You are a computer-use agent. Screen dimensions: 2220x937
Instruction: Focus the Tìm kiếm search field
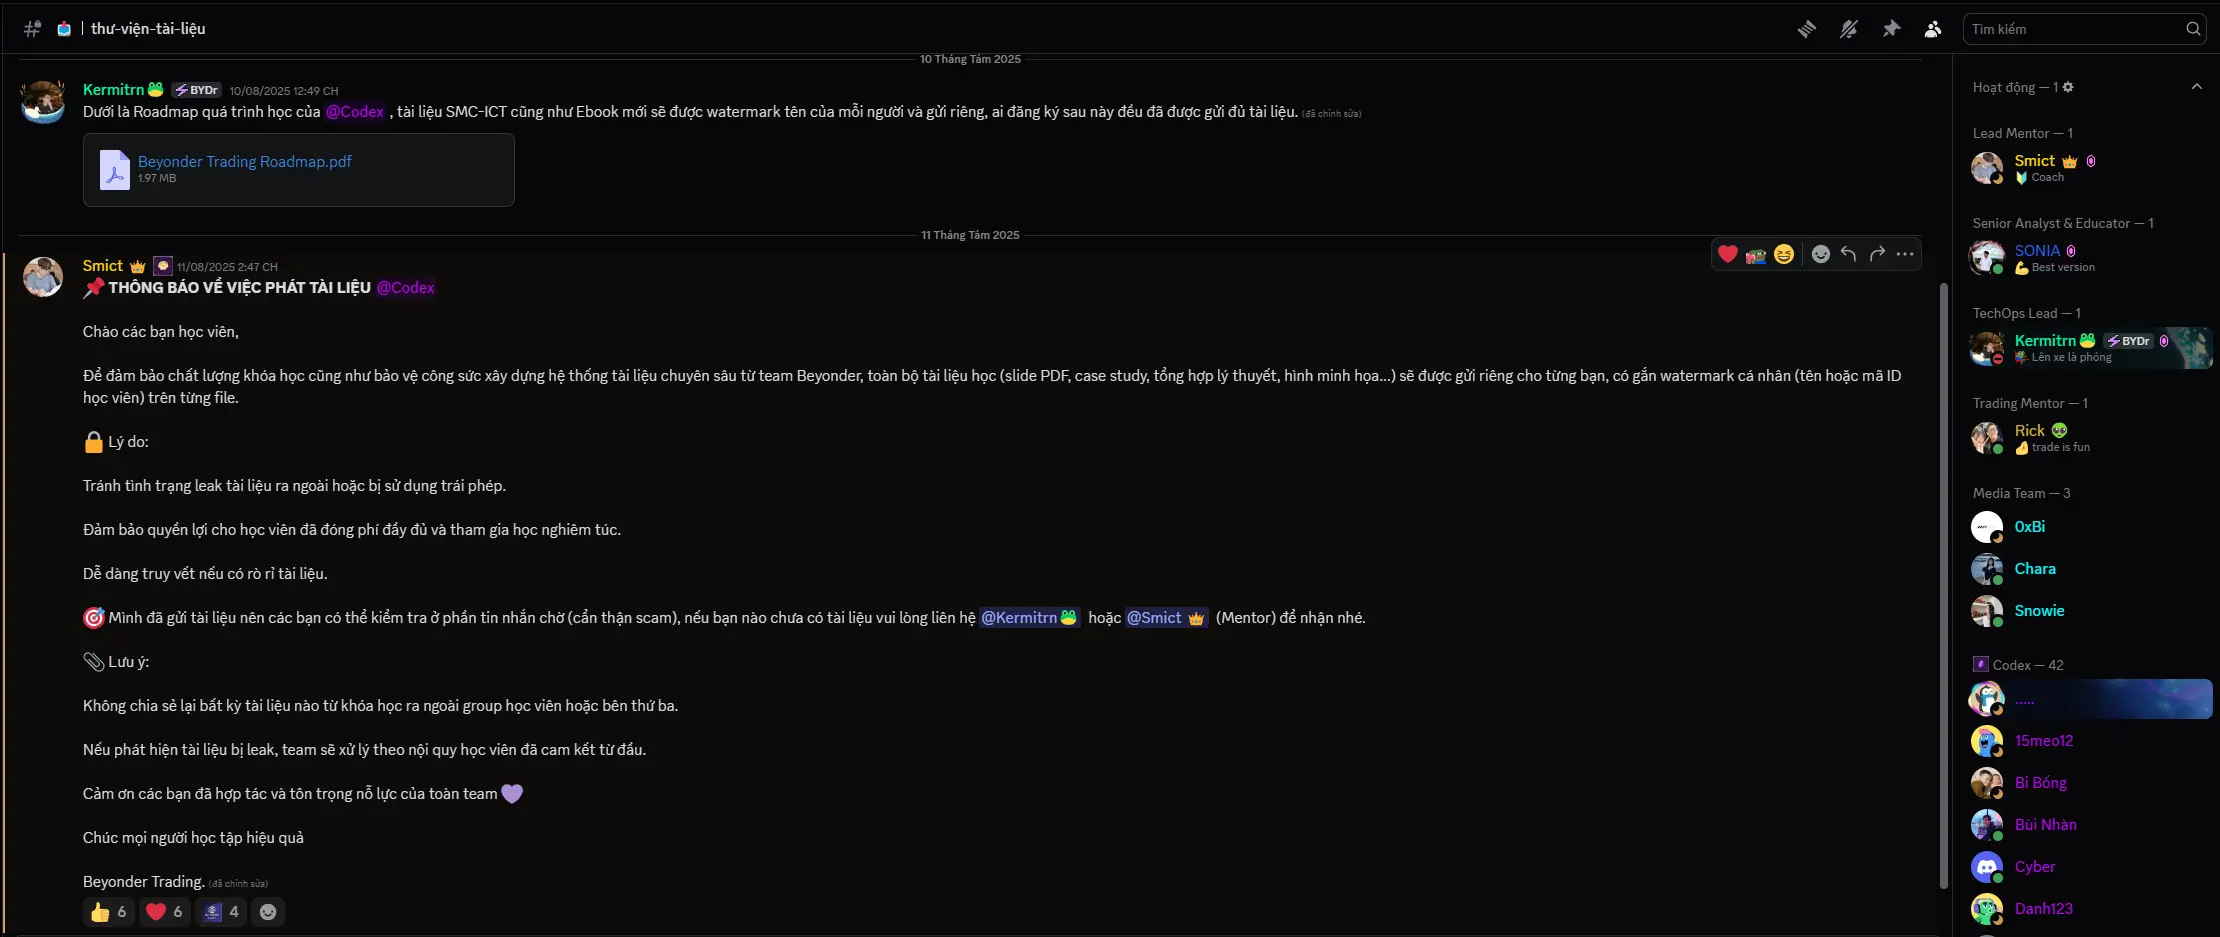pyautogui.click(x=2075, y=29)
